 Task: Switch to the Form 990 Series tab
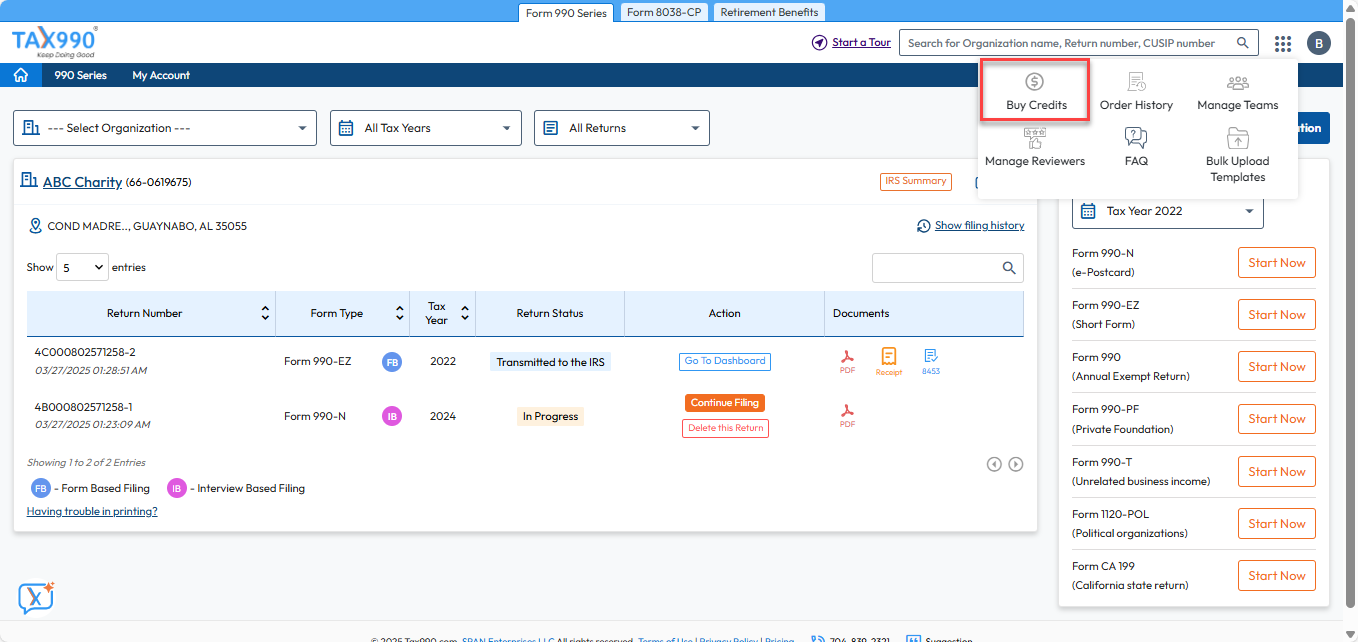tap(566, 13)
